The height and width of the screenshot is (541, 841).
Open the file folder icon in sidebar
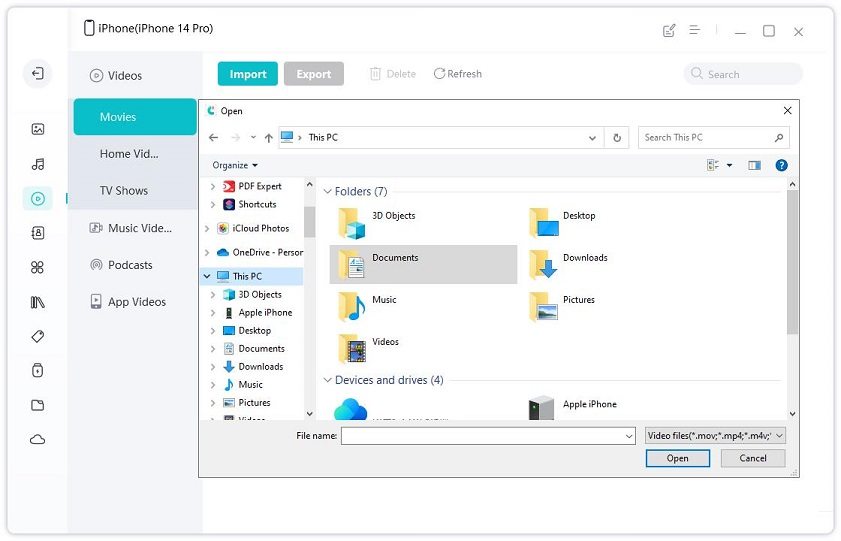(38, 405)
